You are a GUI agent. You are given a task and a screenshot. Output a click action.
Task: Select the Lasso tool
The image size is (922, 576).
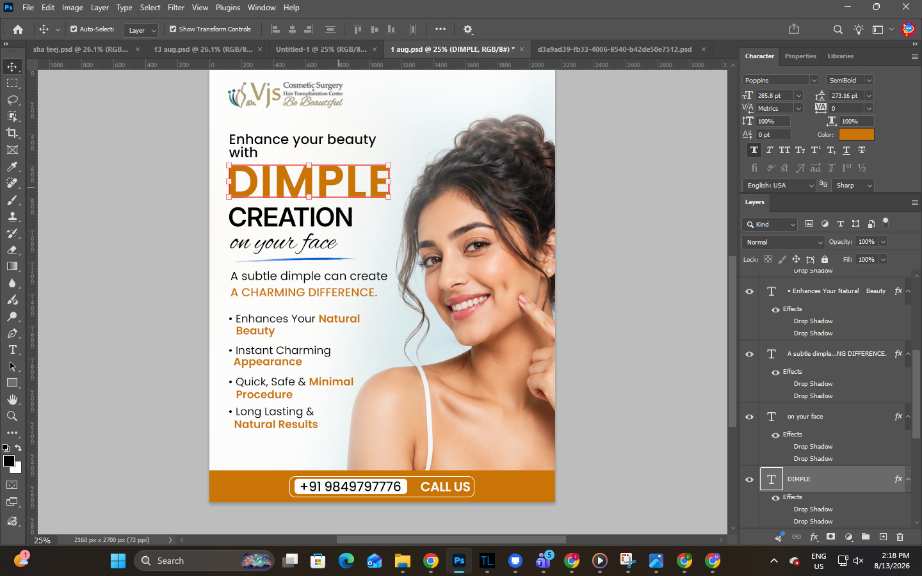click(12, 100)
